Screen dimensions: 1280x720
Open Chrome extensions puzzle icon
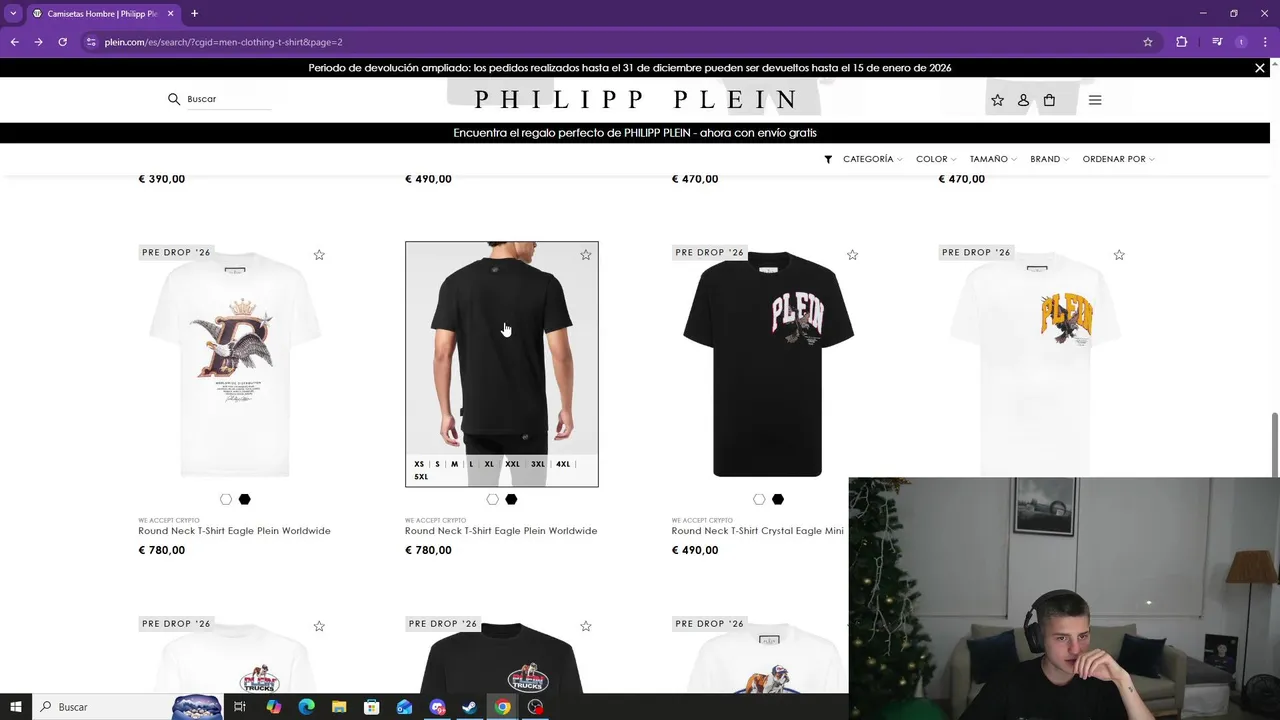1182,42
